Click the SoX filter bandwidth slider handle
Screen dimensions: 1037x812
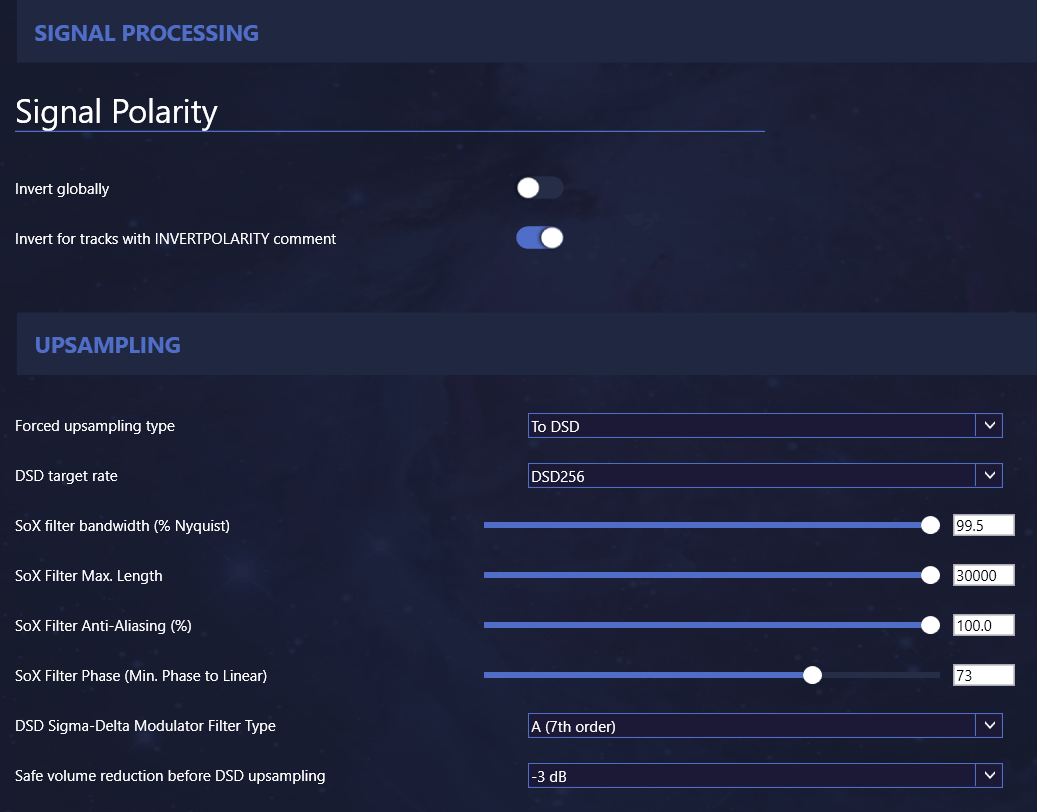[x=930, y=526]
